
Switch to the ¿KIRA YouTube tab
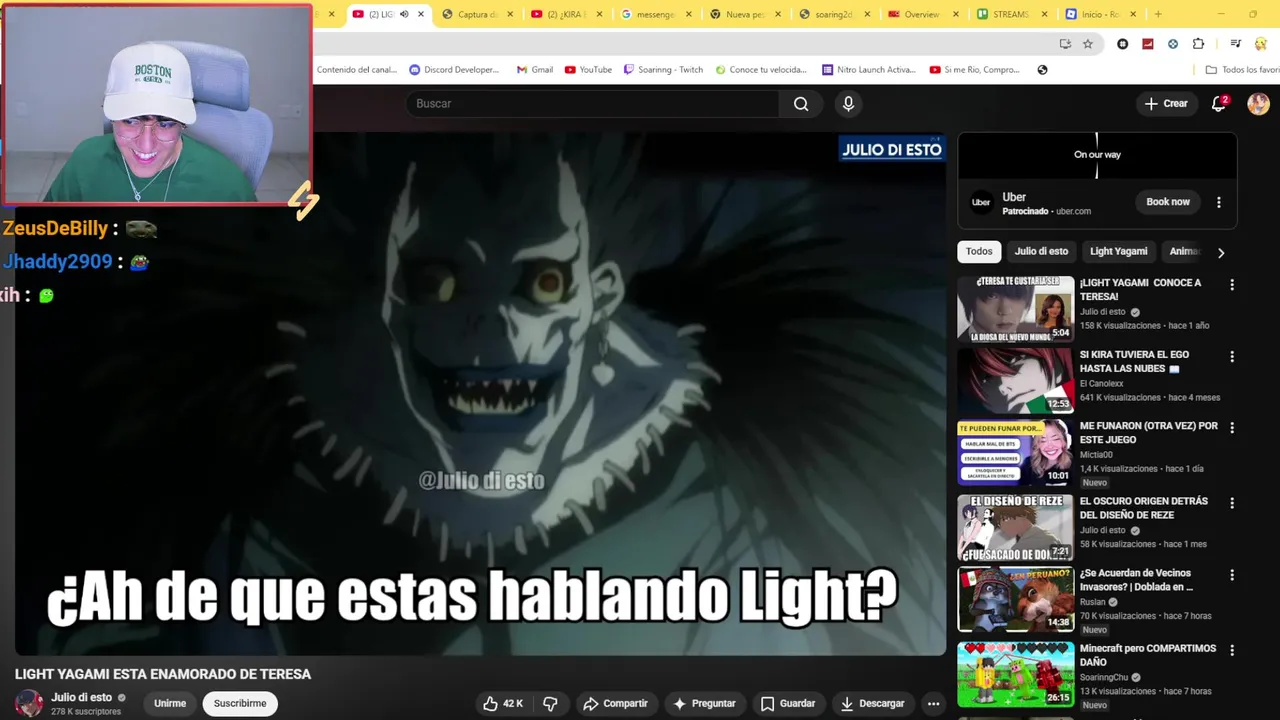pyautogui.click(x=567, y=14)
